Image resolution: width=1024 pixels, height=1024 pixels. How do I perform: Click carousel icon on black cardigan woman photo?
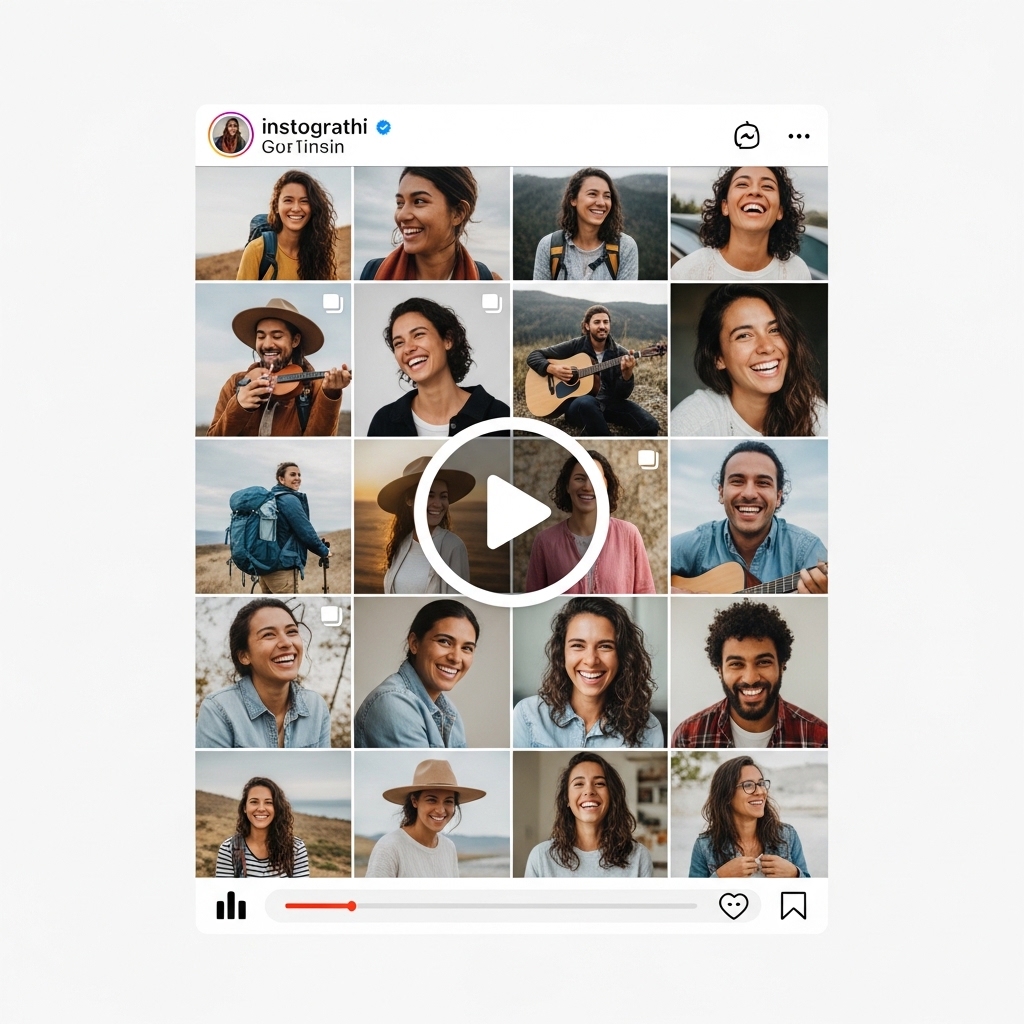491,303
